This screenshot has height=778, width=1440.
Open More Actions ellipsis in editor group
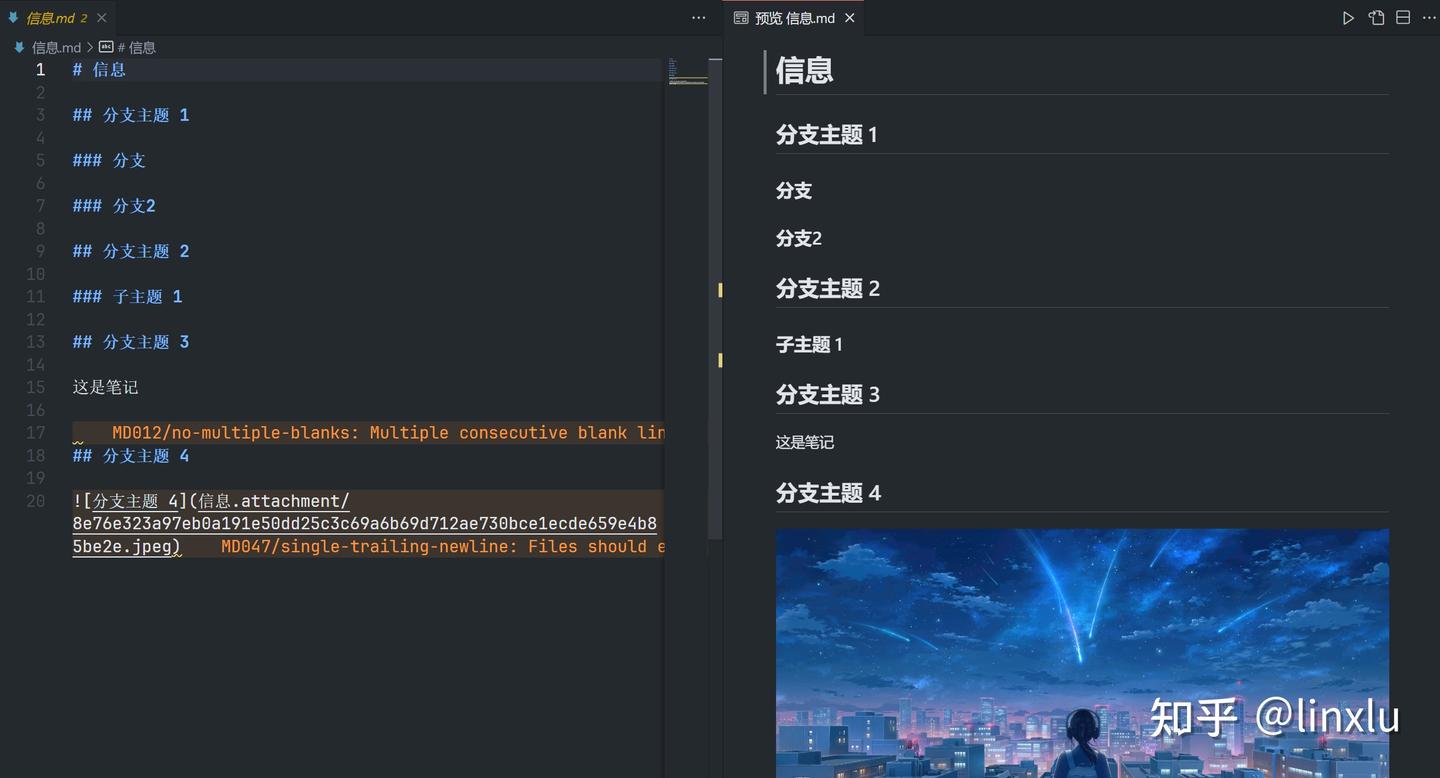(x=698, y=18)
